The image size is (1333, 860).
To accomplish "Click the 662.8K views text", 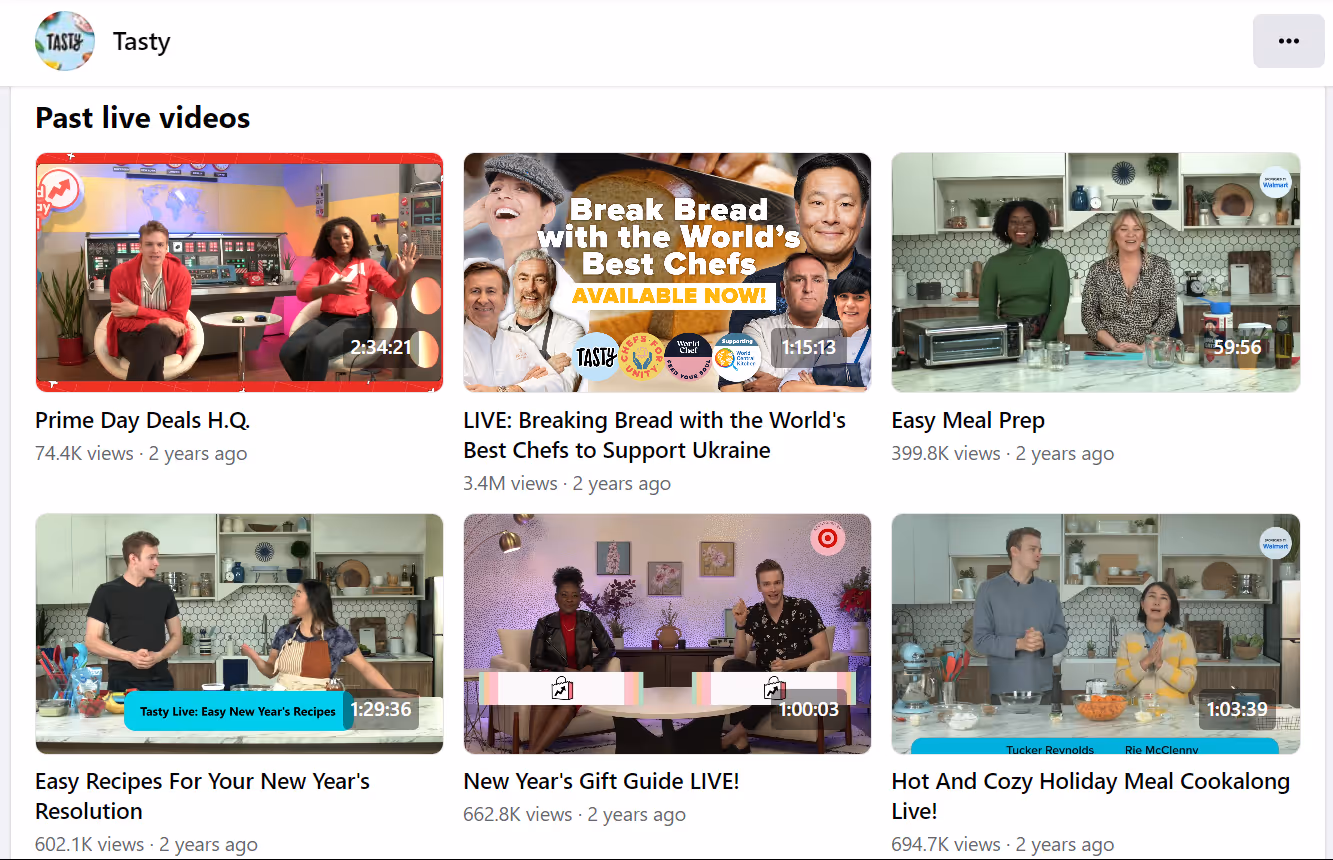I will (x=517, y=814).
